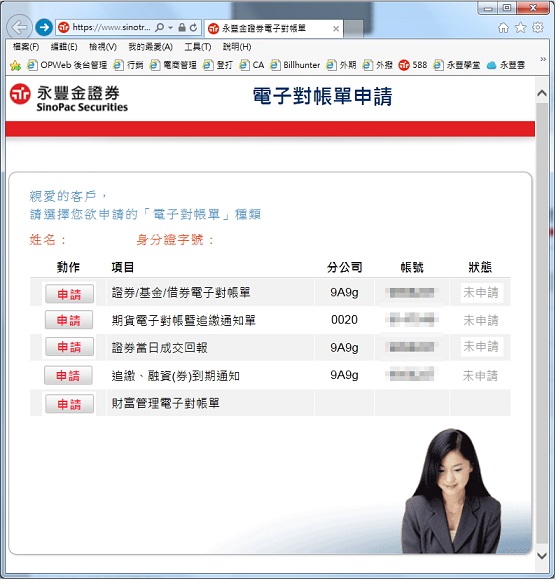Open the 行銷 bookmark

coord(128,65)
